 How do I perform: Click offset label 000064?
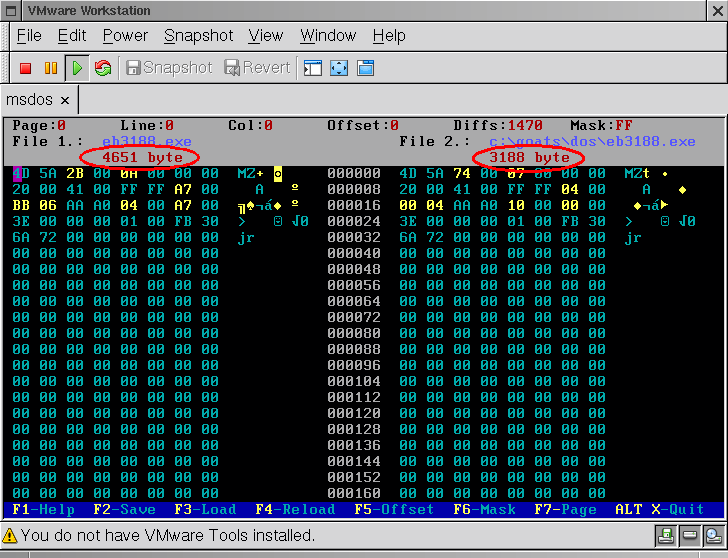point(354,301)
